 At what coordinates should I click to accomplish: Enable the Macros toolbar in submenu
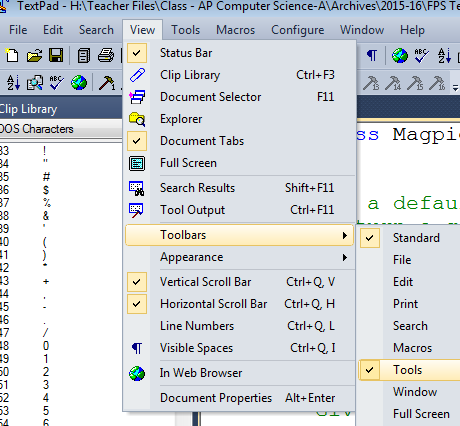410,348
